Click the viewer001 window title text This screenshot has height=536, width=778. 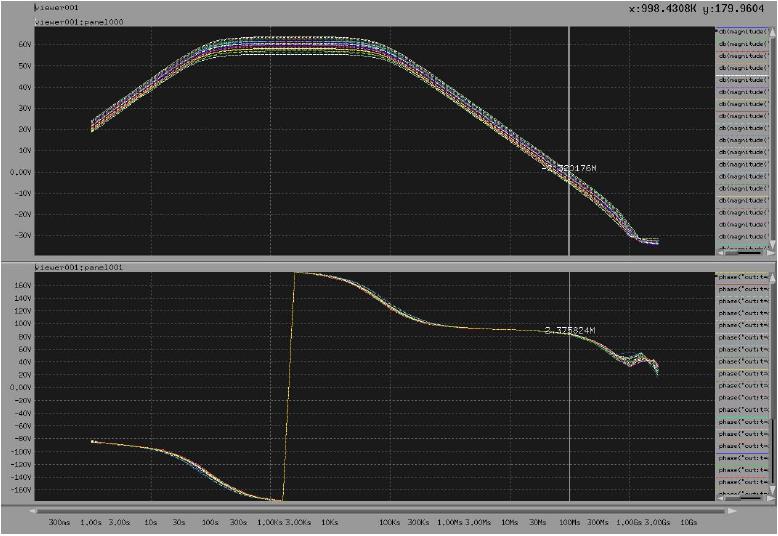pos(56,7)
